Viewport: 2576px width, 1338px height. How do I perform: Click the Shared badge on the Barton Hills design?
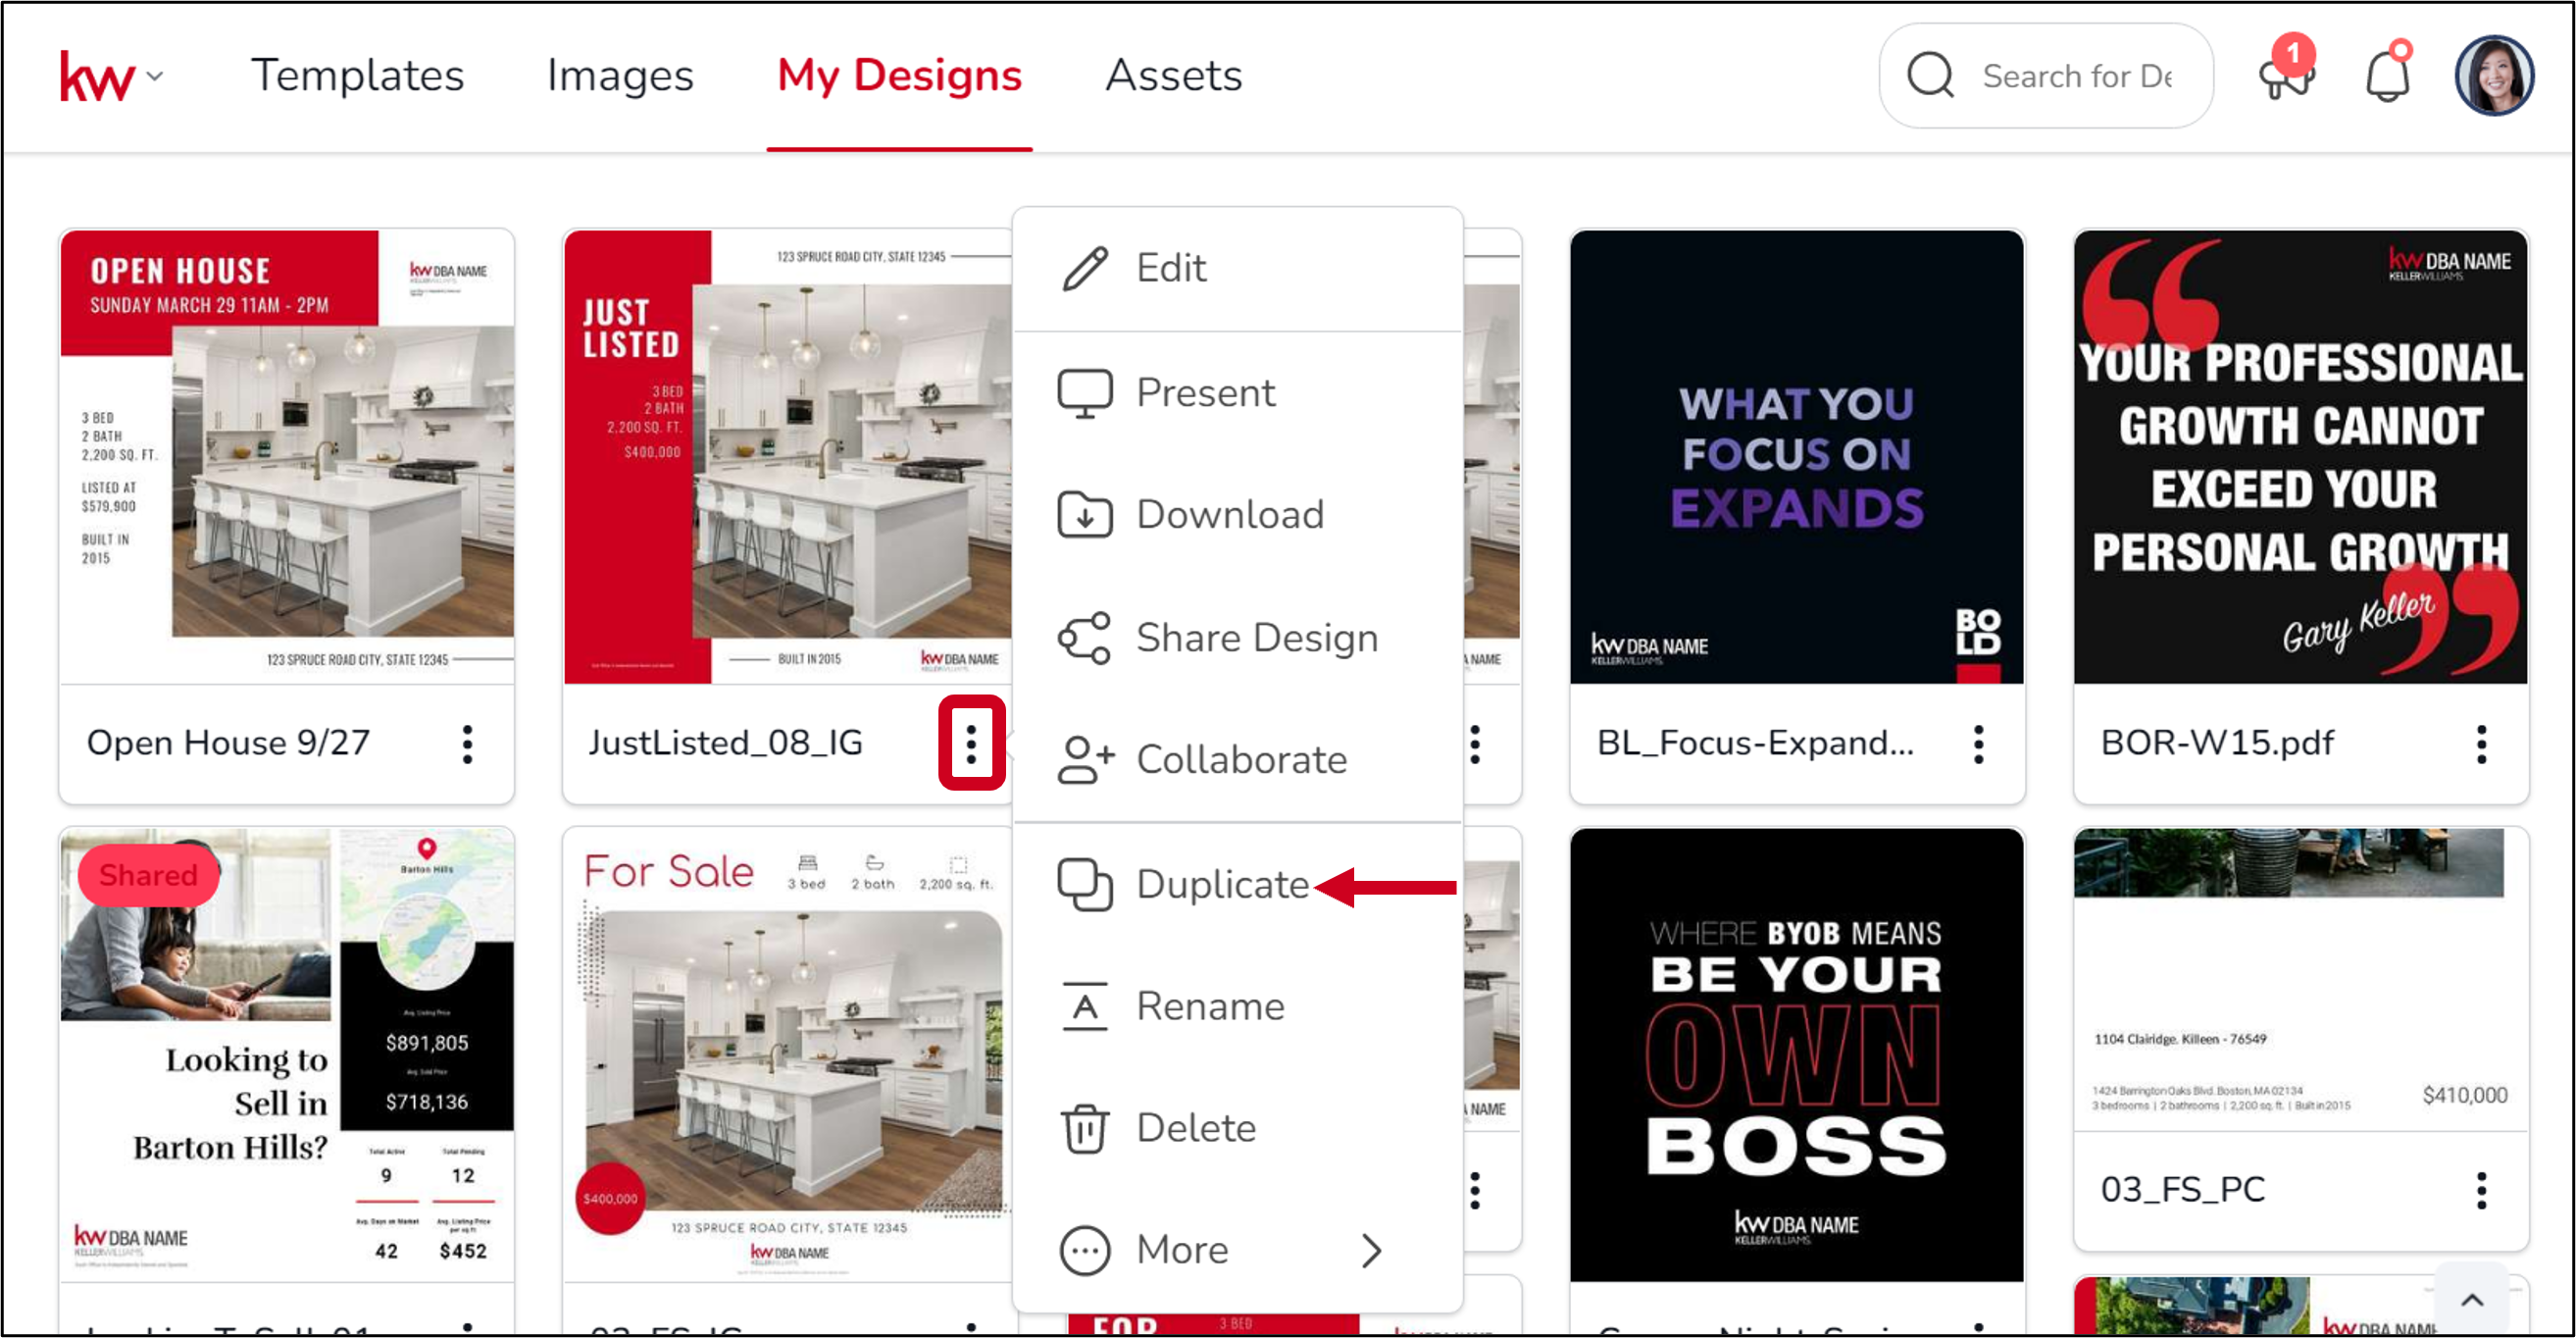(x=148, y=875)
